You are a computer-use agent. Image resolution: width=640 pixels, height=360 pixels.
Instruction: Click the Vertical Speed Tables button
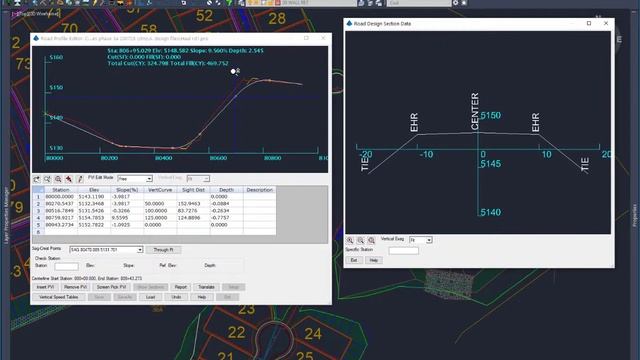pos(59,297)
